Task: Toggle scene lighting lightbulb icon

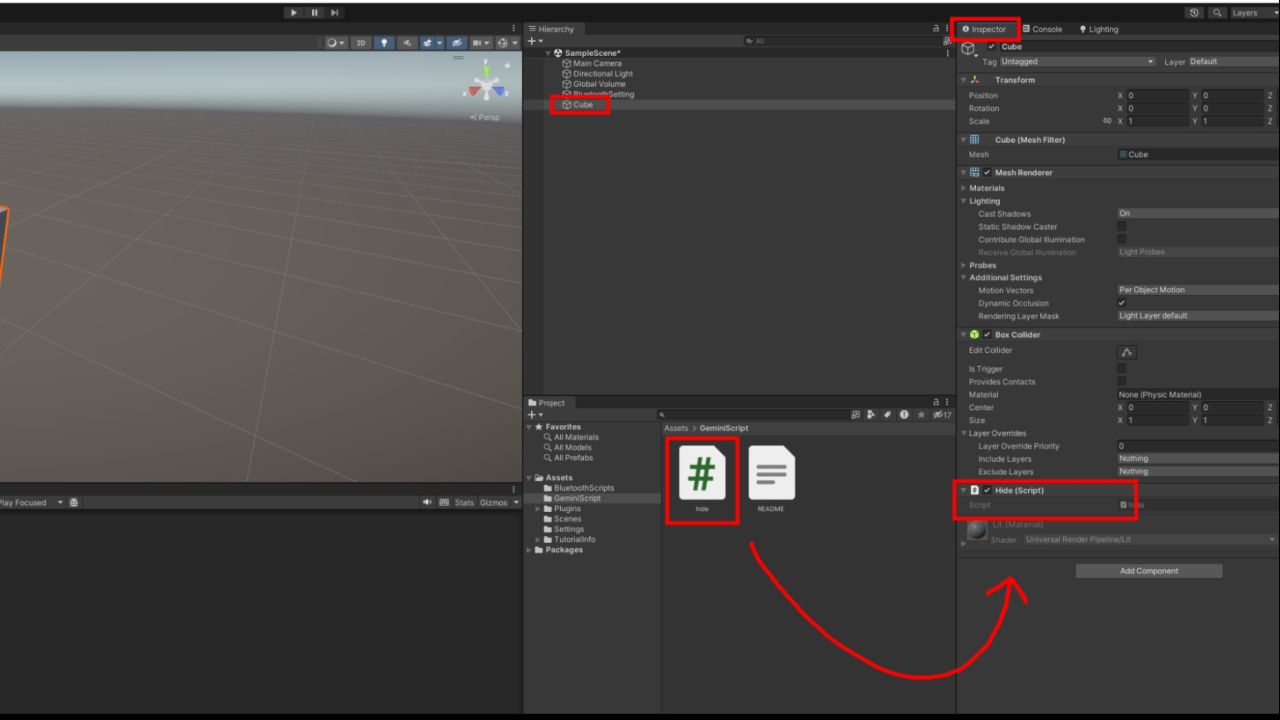Action: click(x=385, y=43)
